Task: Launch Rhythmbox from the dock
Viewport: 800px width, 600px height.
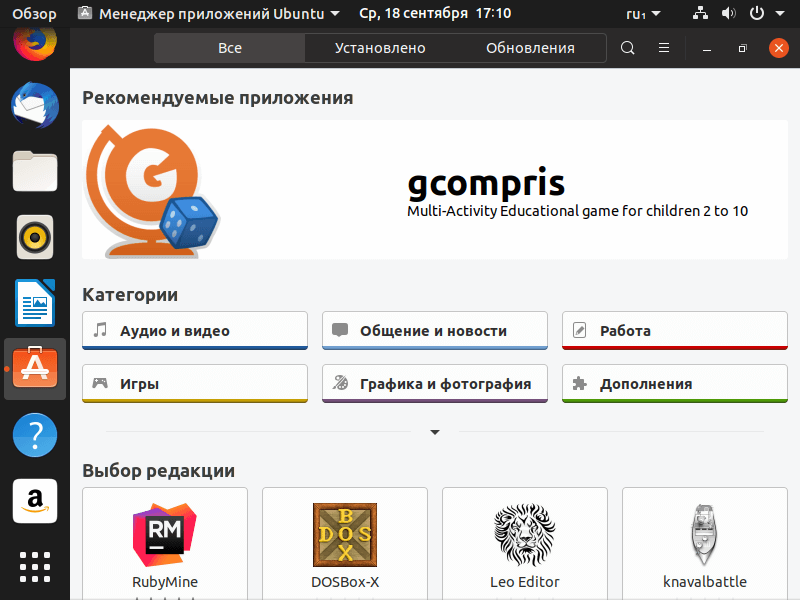Action: [35, 237]
